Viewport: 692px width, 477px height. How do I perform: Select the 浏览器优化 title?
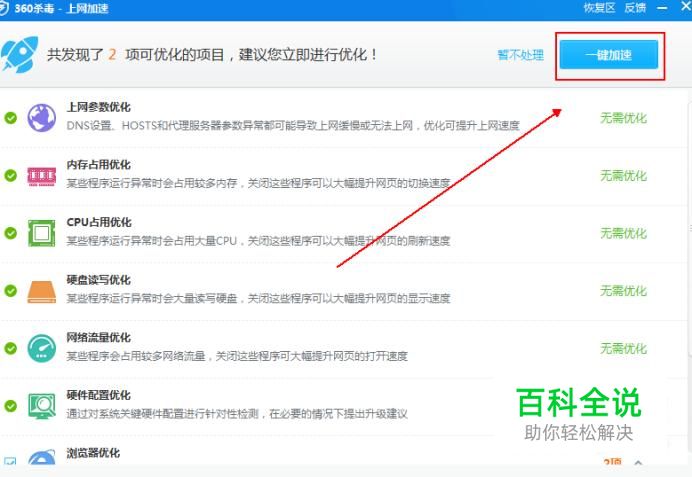click(93, 453)
